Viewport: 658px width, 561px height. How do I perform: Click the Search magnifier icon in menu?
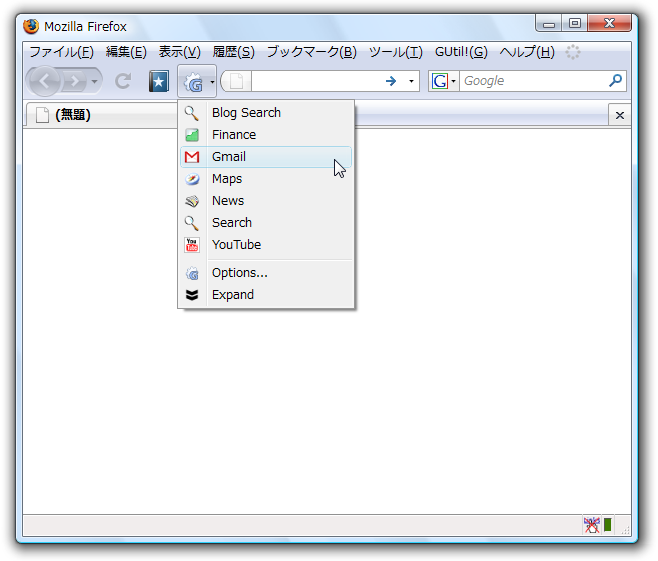[192, 223]
